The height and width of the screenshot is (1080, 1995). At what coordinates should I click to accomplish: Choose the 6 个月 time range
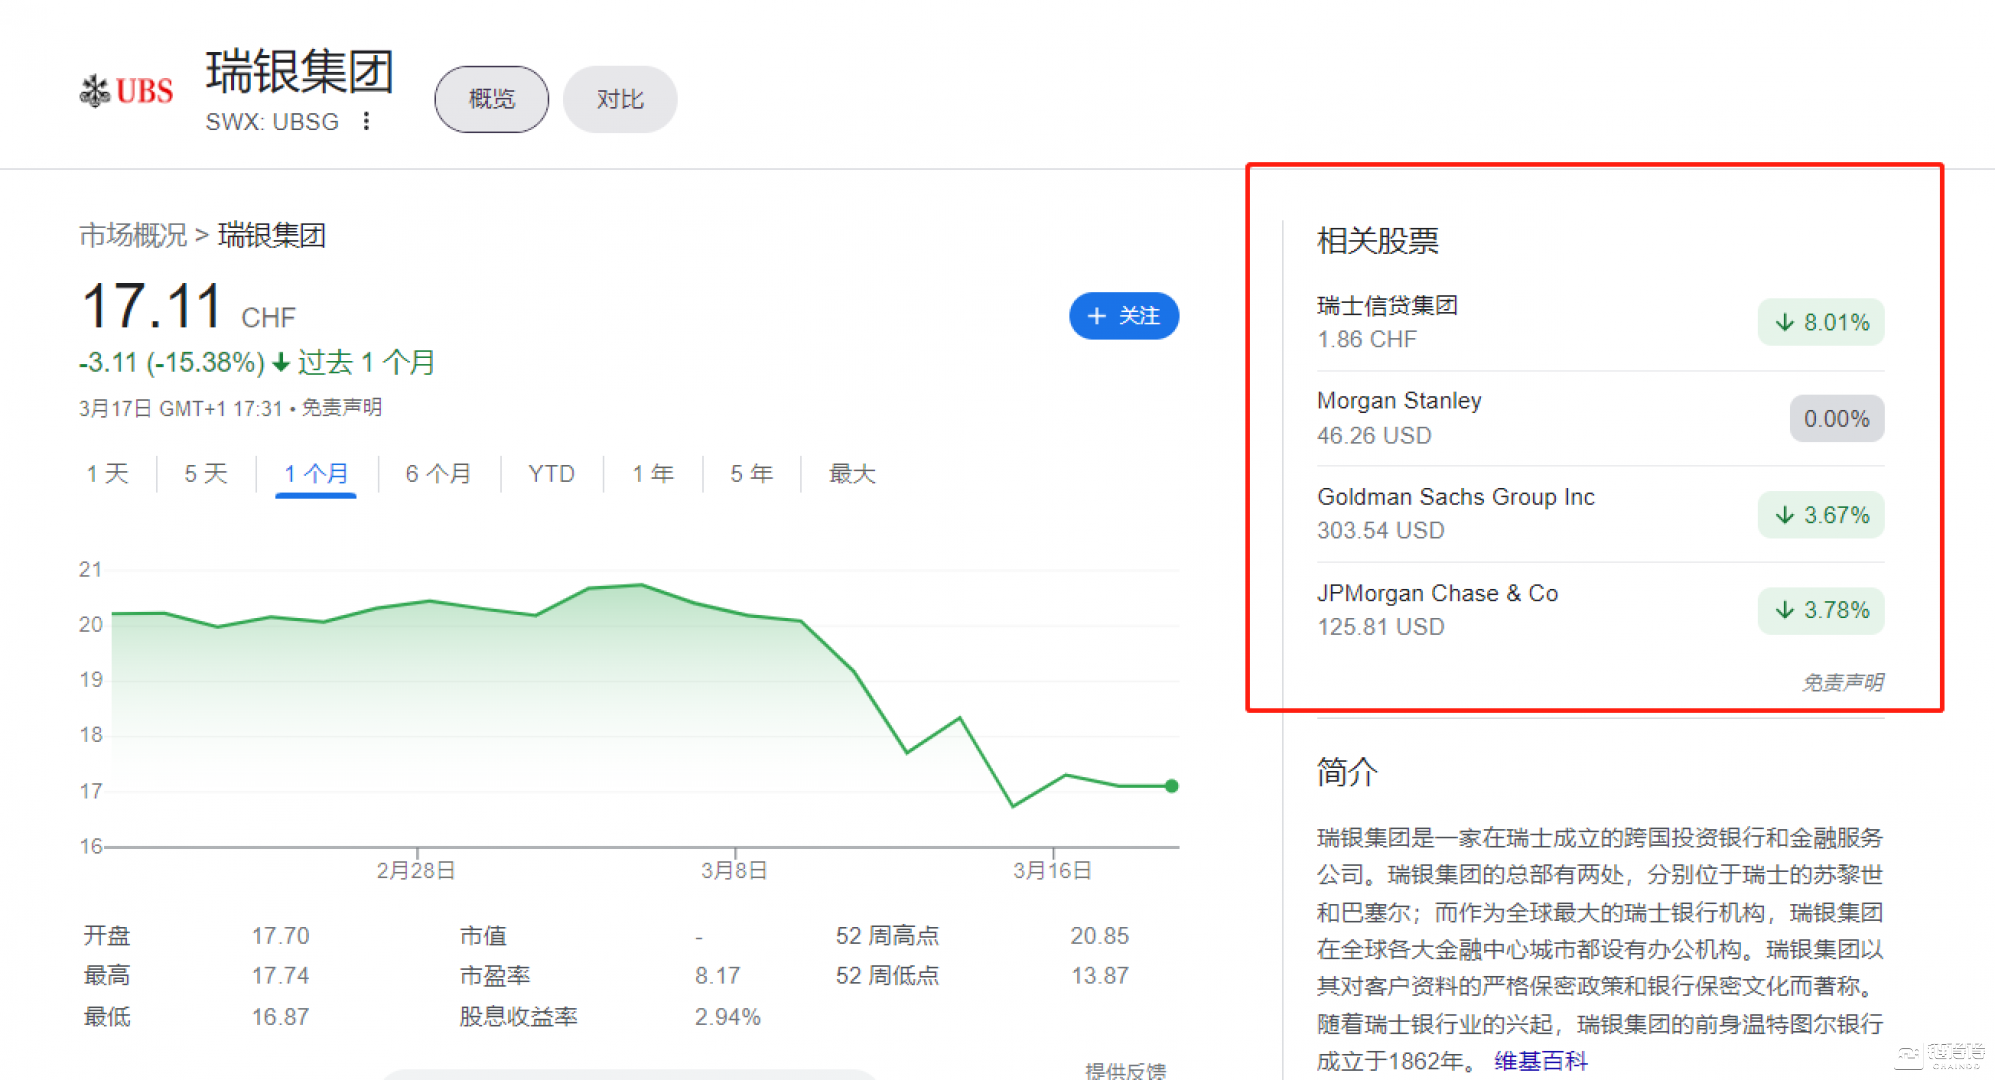[438, 473]
